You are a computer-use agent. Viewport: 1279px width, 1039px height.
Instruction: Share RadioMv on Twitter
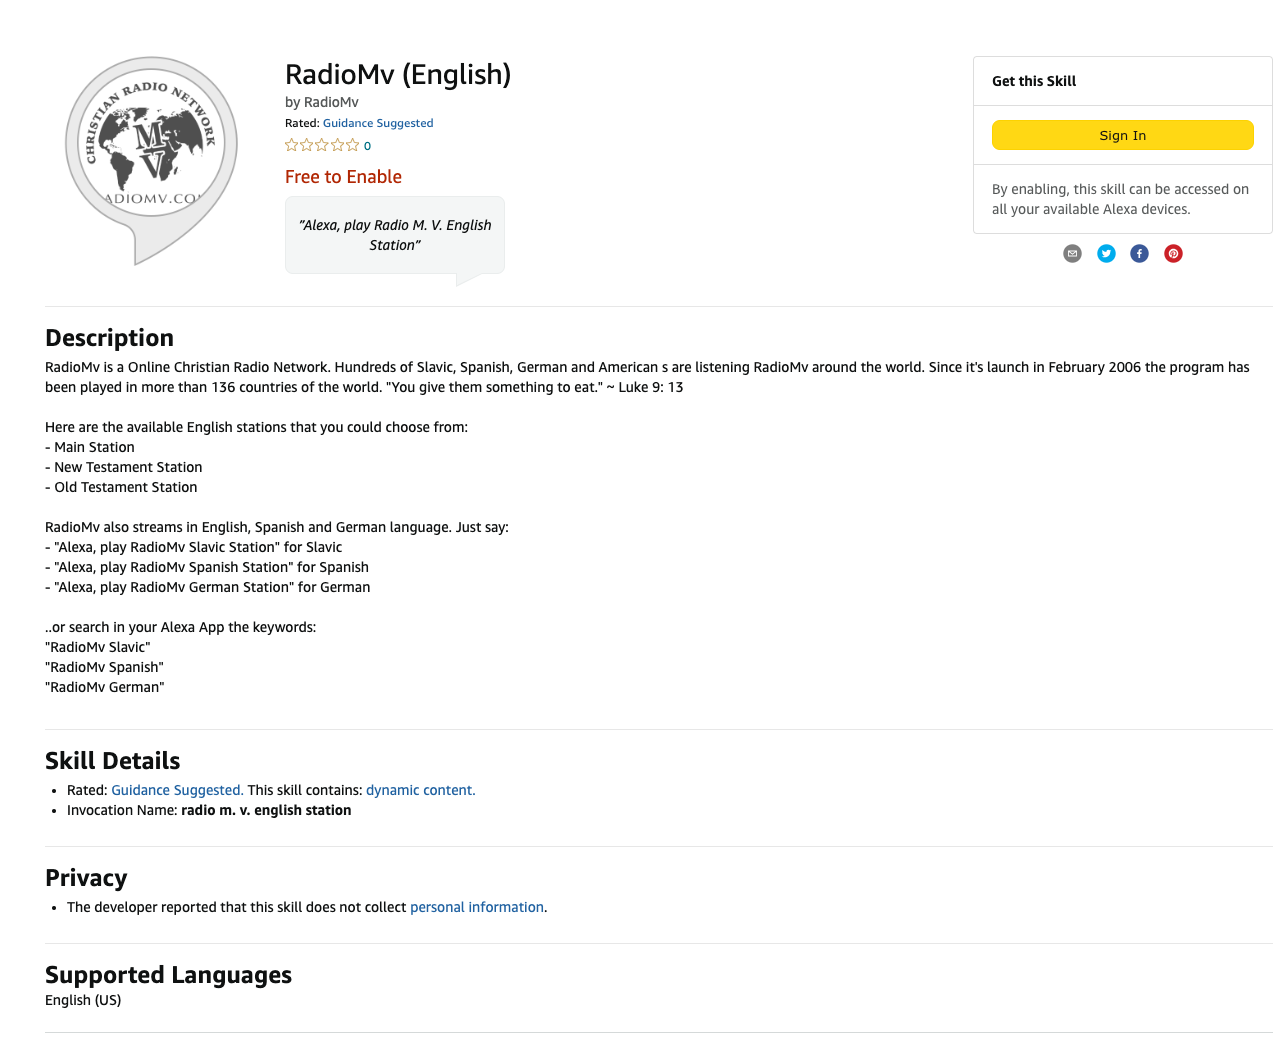[x=1105, y=253]
